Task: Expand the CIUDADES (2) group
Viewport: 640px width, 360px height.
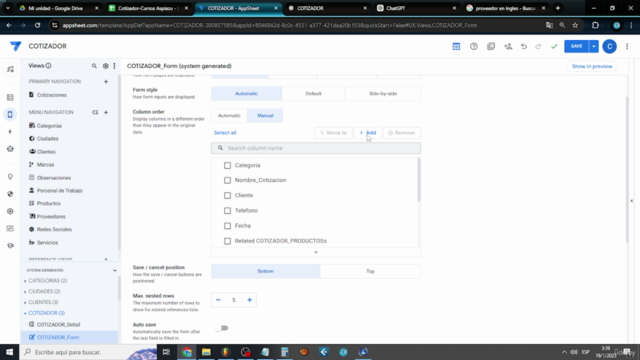Action: (x=25, y=292)
